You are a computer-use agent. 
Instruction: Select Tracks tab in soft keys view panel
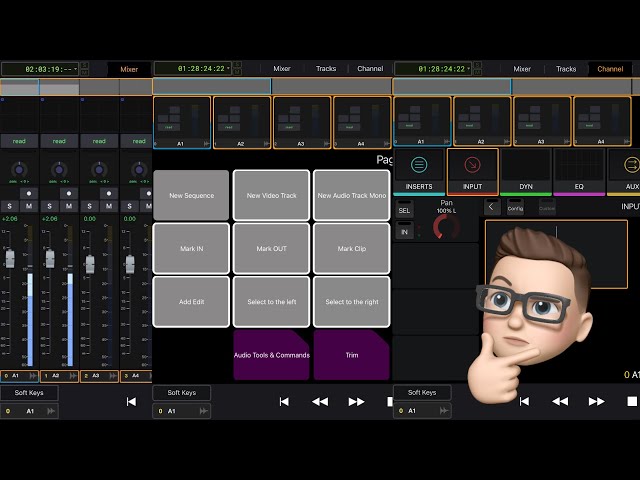click(326, 69)
